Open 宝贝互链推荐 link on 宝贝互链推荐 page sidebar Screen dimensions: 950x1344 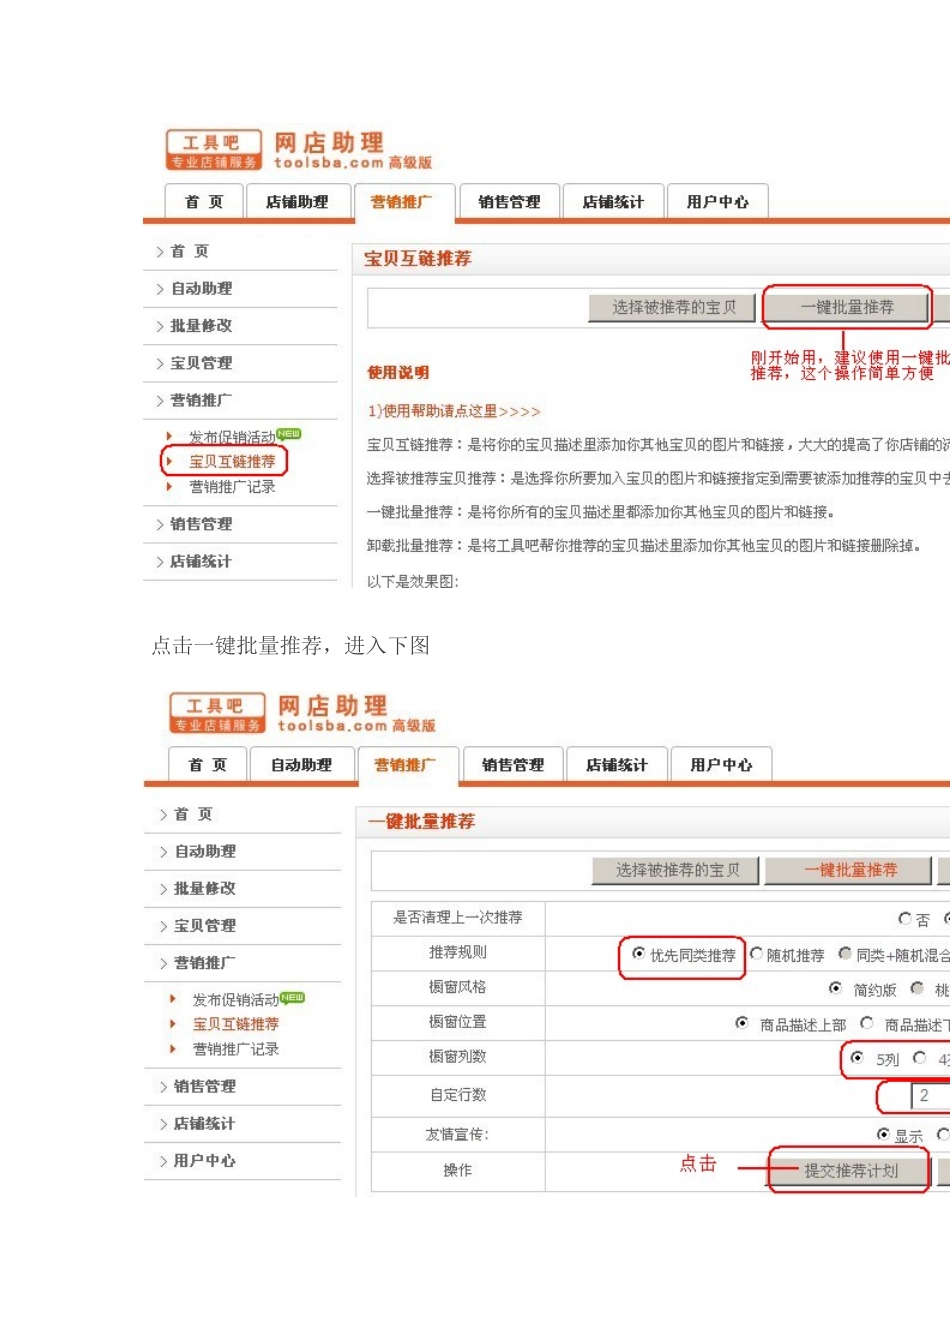(x=232, y=462)
